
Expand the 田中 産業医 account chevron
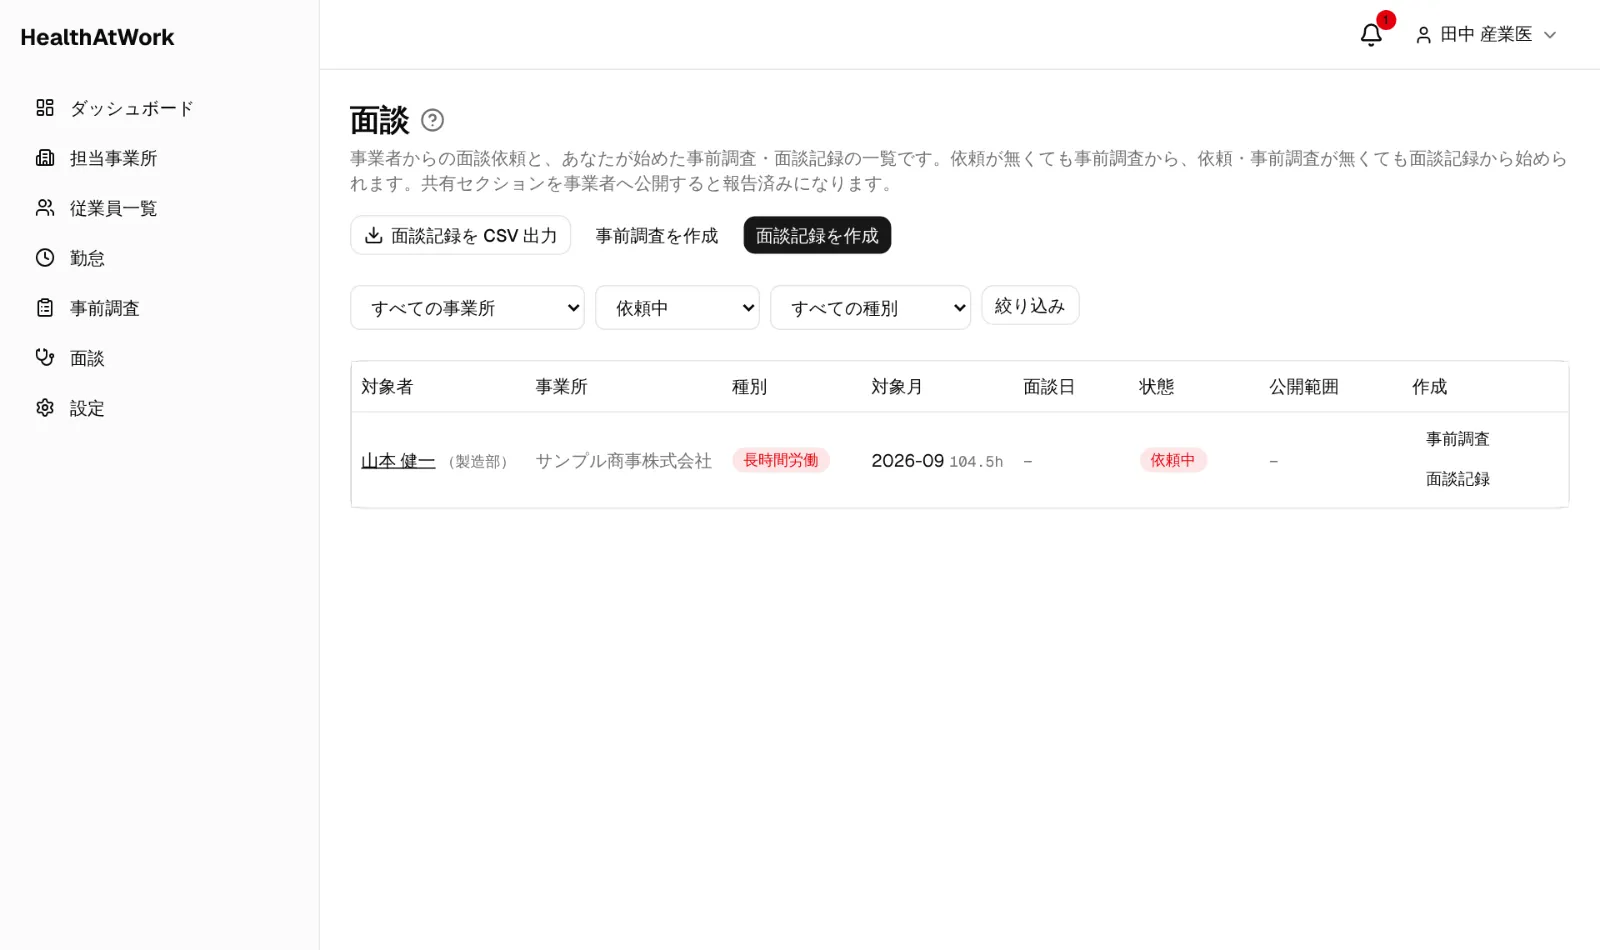click(1550, 35)
